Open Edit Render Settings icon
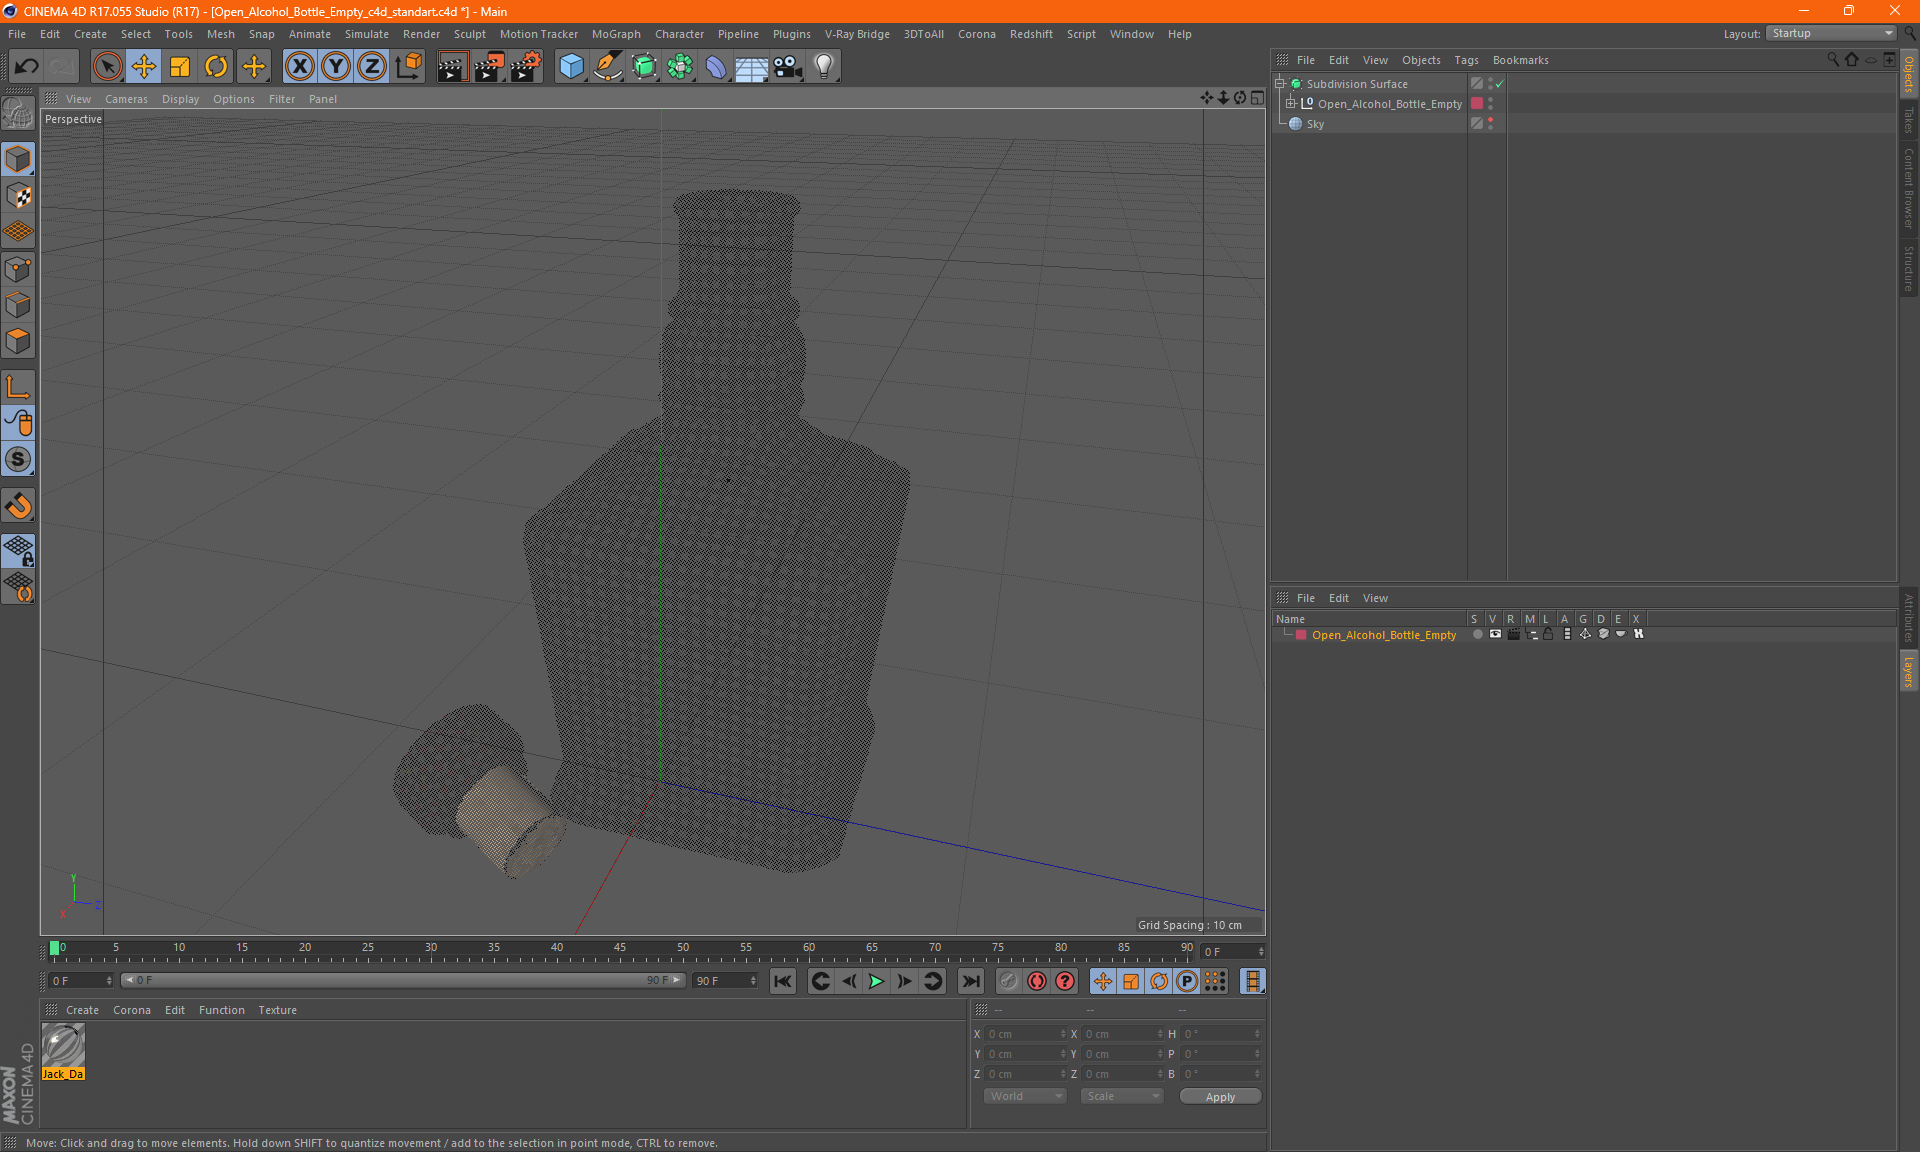This screenshot has height=1152, width=1920. click(x=526, y=67)
